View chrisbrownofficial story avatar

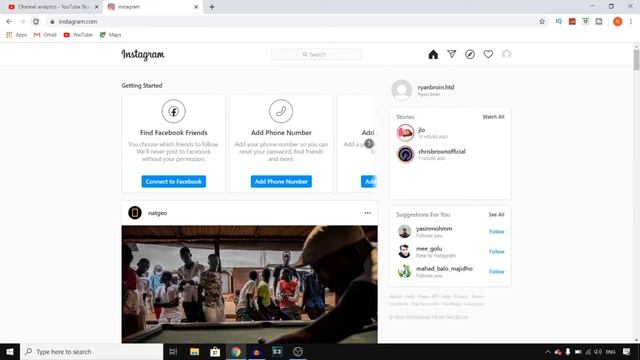pos(405,154)
